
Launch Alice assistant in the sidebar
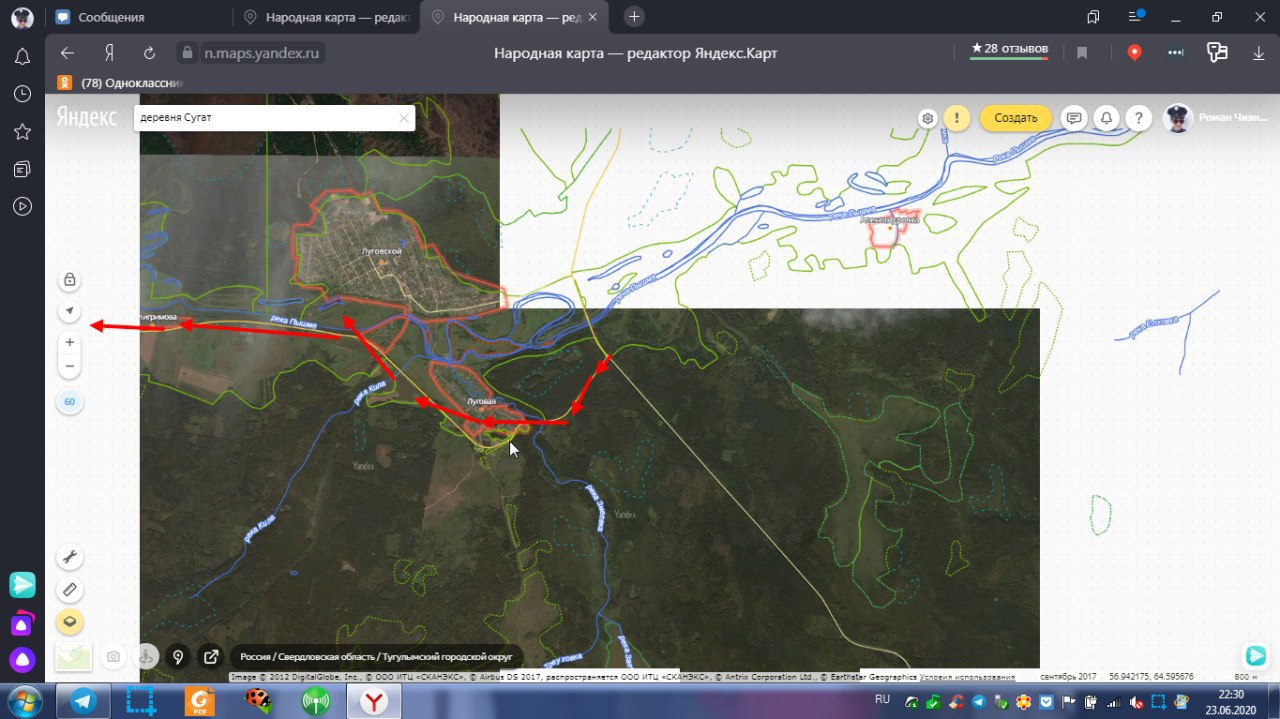pos(22,660)
